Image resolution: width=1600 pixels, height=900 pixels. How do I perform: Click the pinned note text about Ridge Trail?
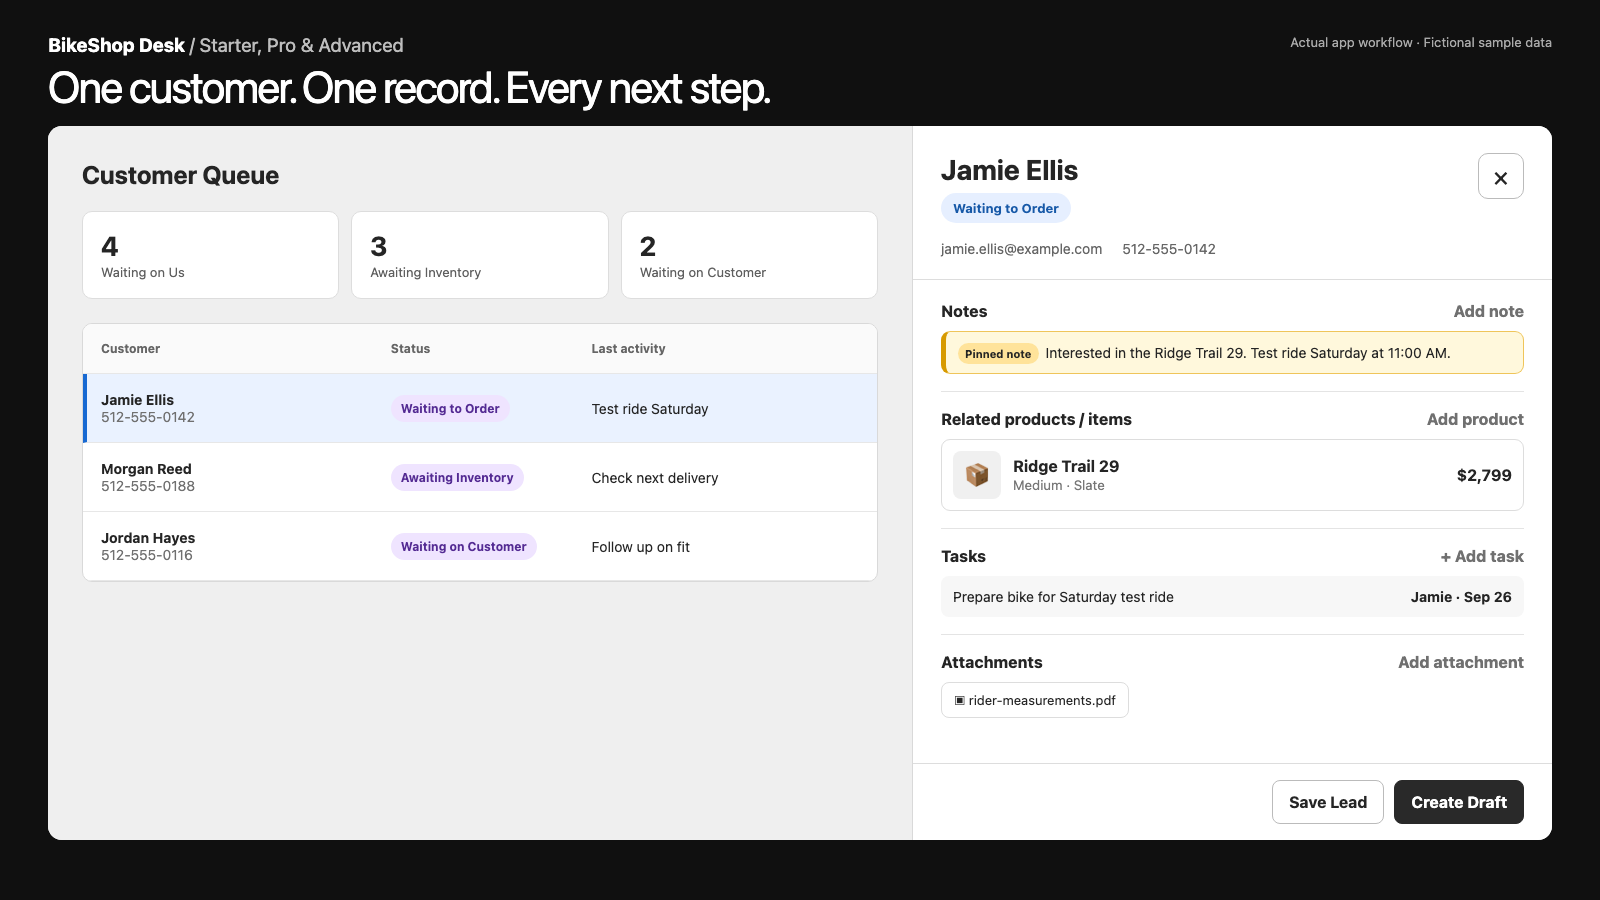1247,353
